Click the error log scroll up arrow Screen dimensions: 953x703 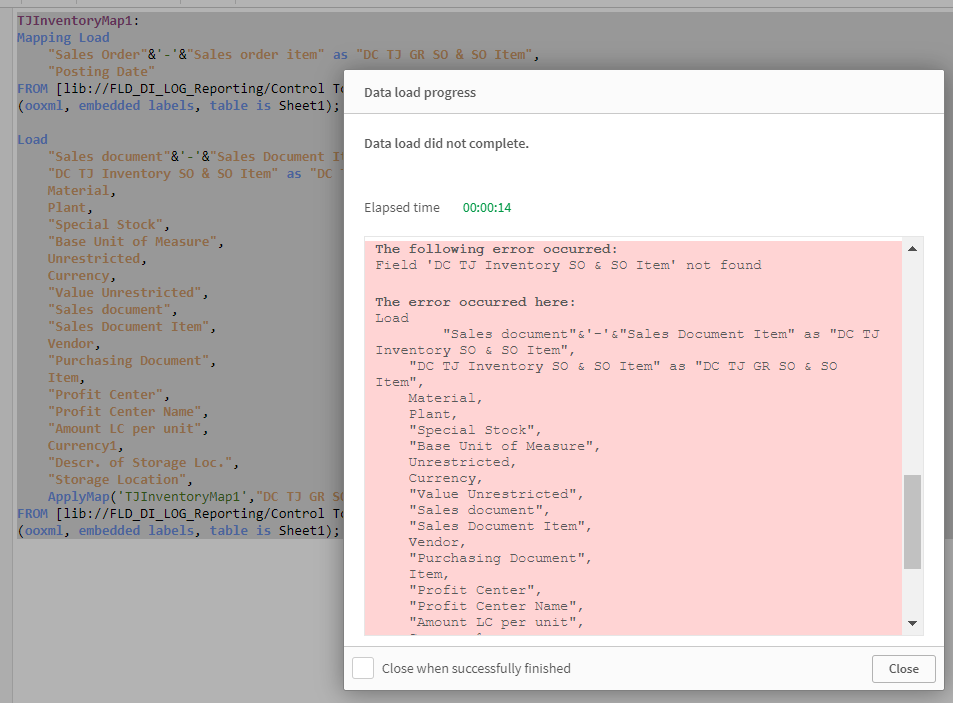tap(912, 249)
